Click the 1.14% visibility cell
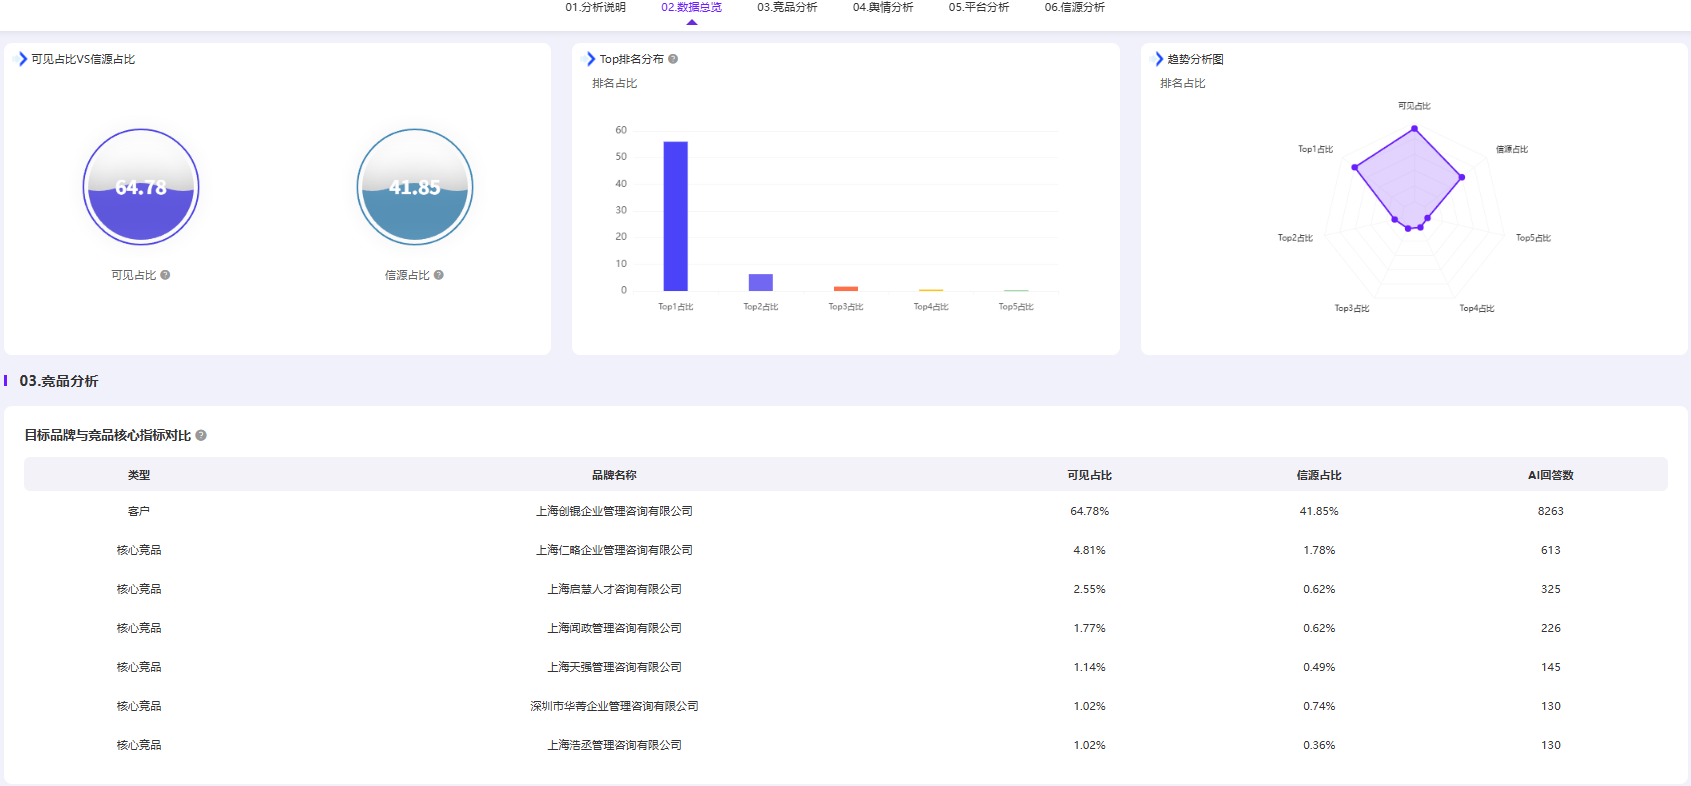 click(1090, 667)
